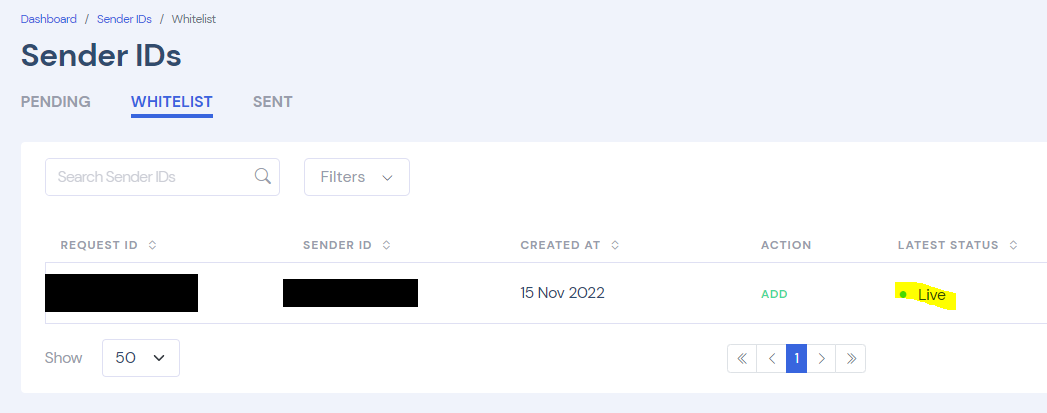
Task: Select page 1 pagination button
Action: pyautogui.click(x=796, y=358)
